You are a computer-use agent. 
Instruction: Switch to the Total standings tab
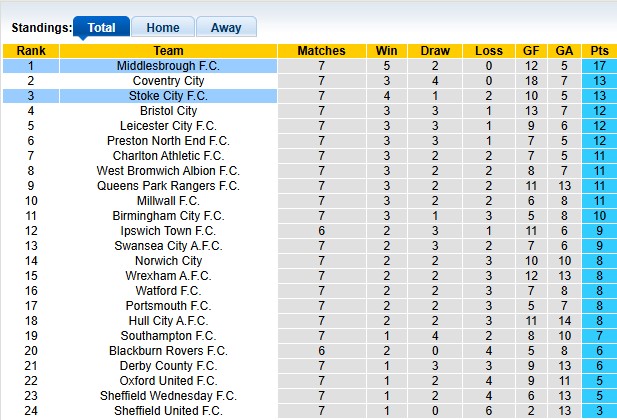[101, 28]
